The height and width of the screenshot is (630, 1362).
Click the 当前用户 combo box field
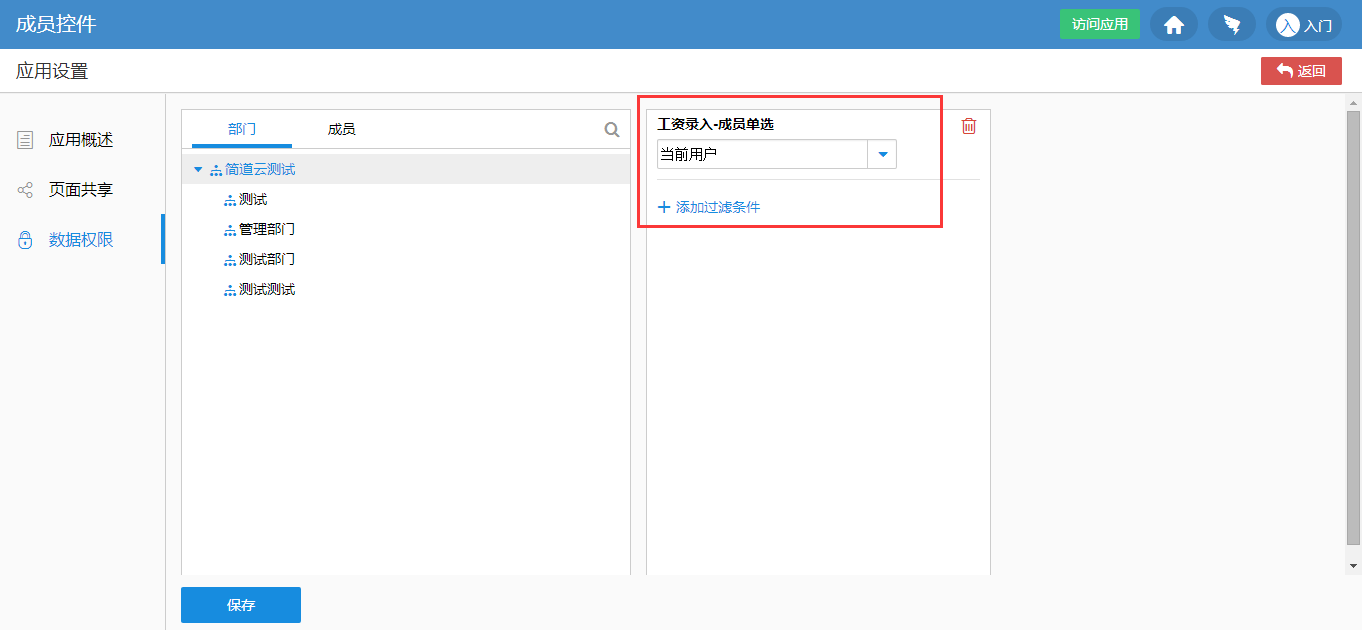tap(761, 154)
